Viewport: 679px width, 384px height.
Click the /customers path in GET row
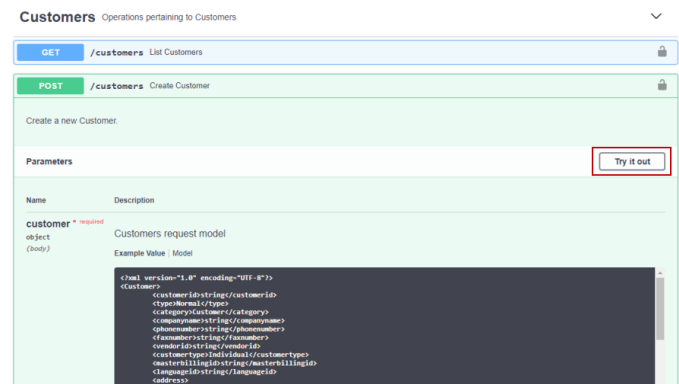[116, 52]
